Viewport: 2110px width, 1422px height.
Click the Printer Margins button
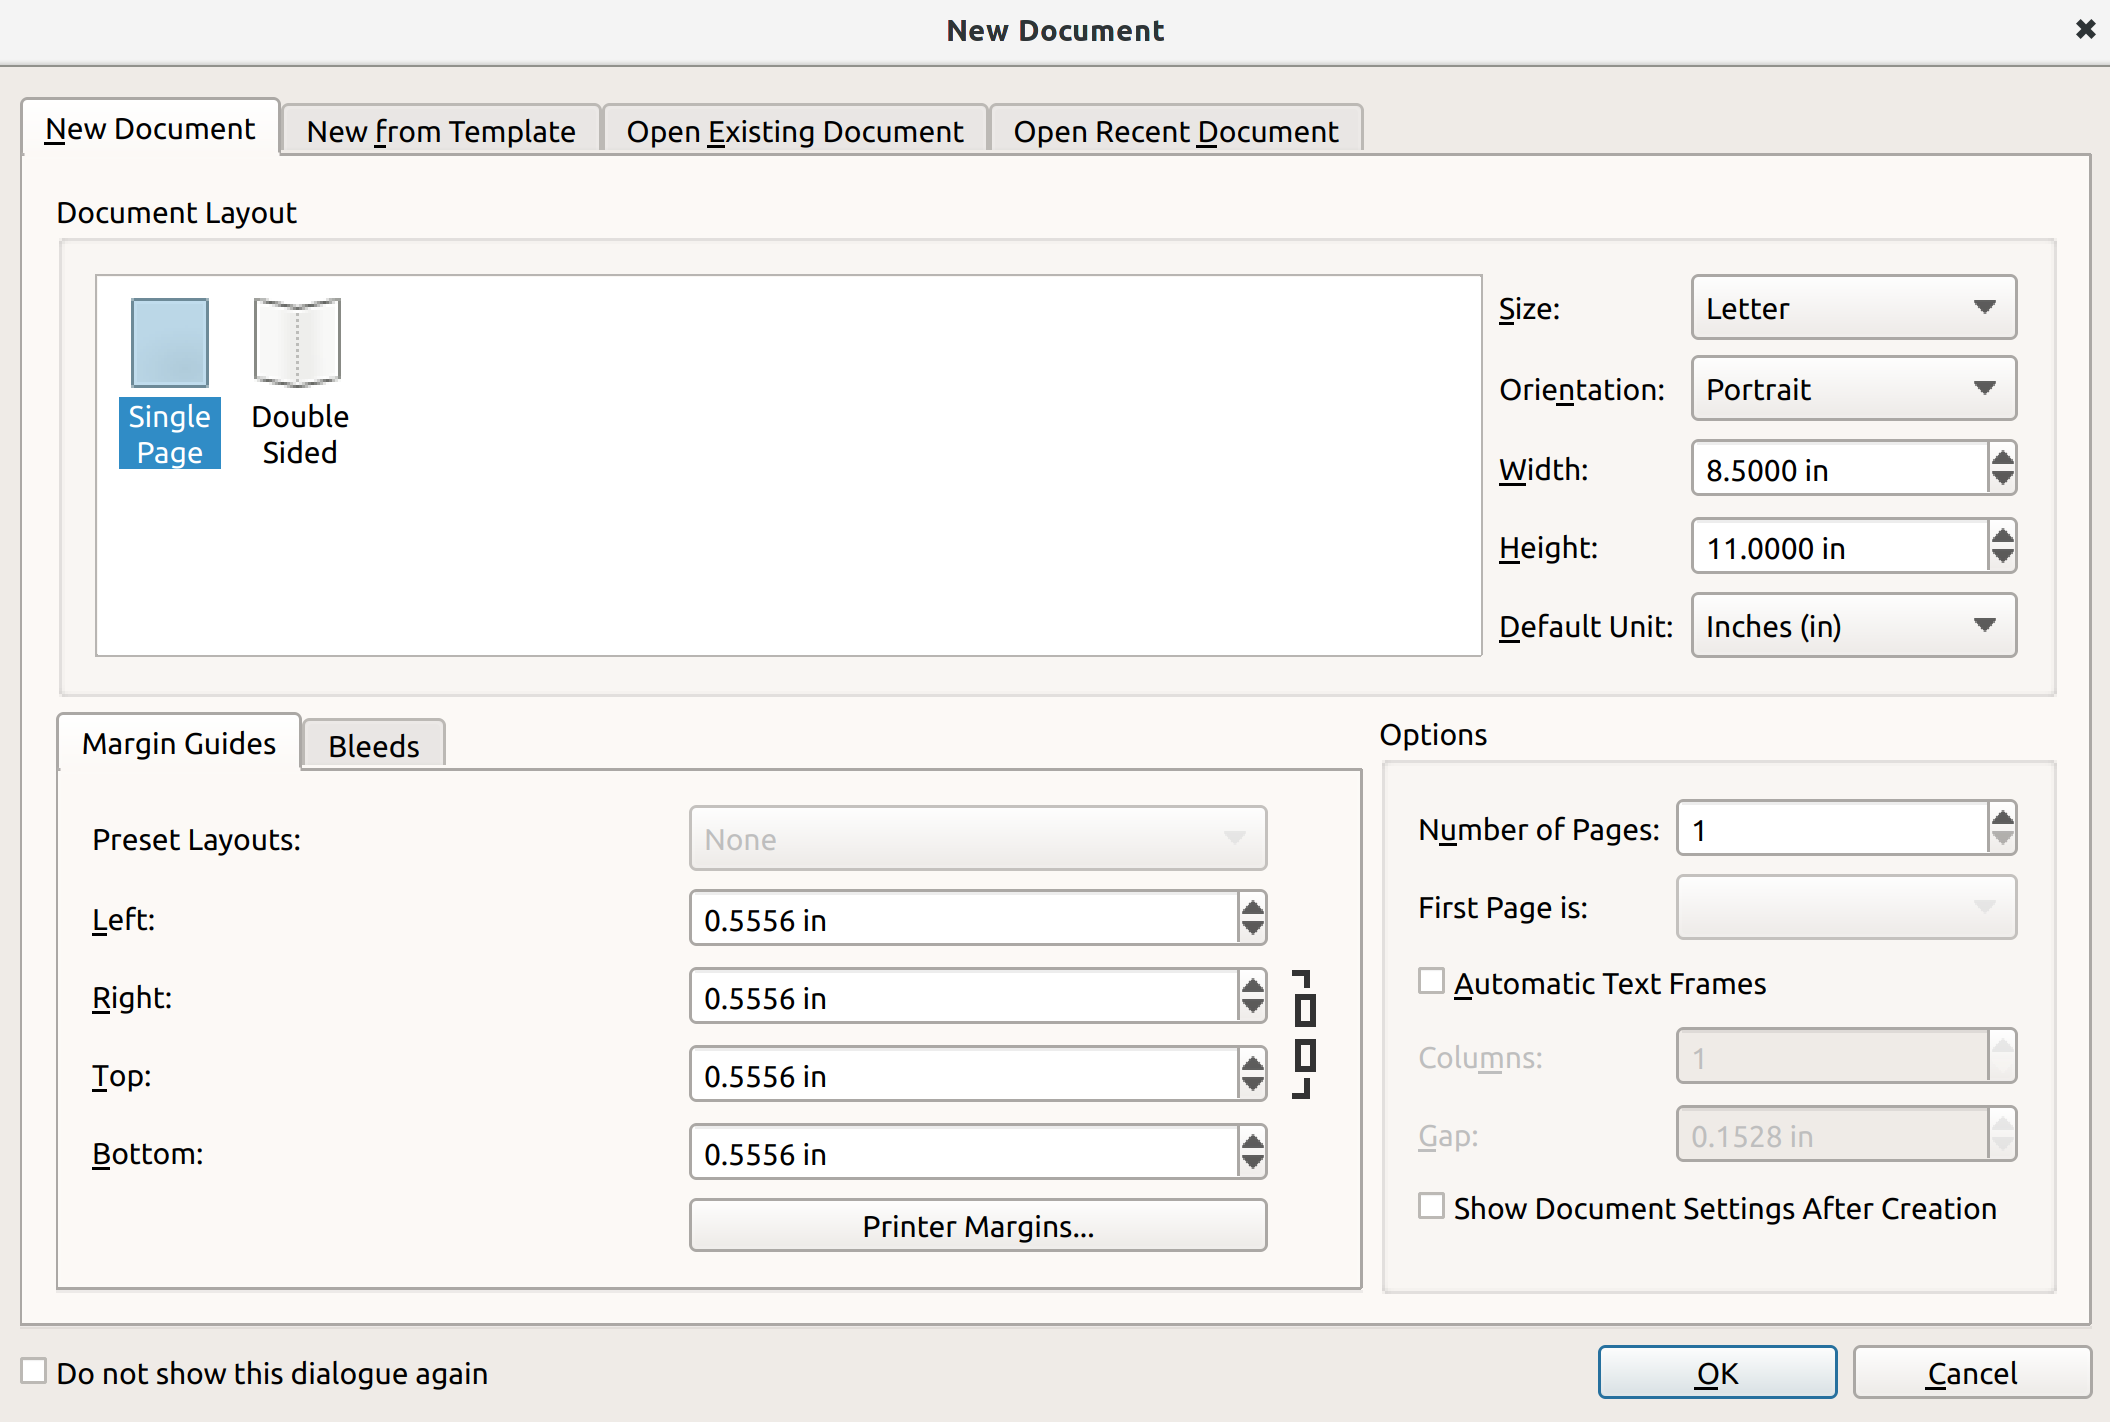point(977,1226)
